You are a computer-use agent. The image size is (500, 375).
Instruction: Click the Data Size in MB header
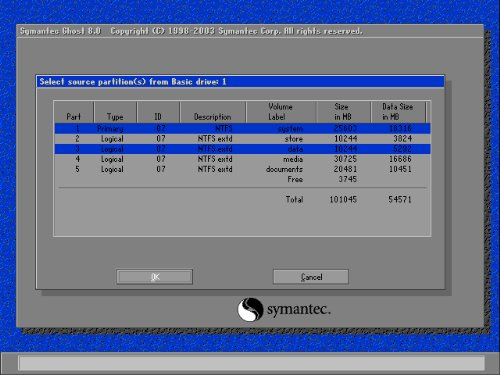[x=398, y=112]
